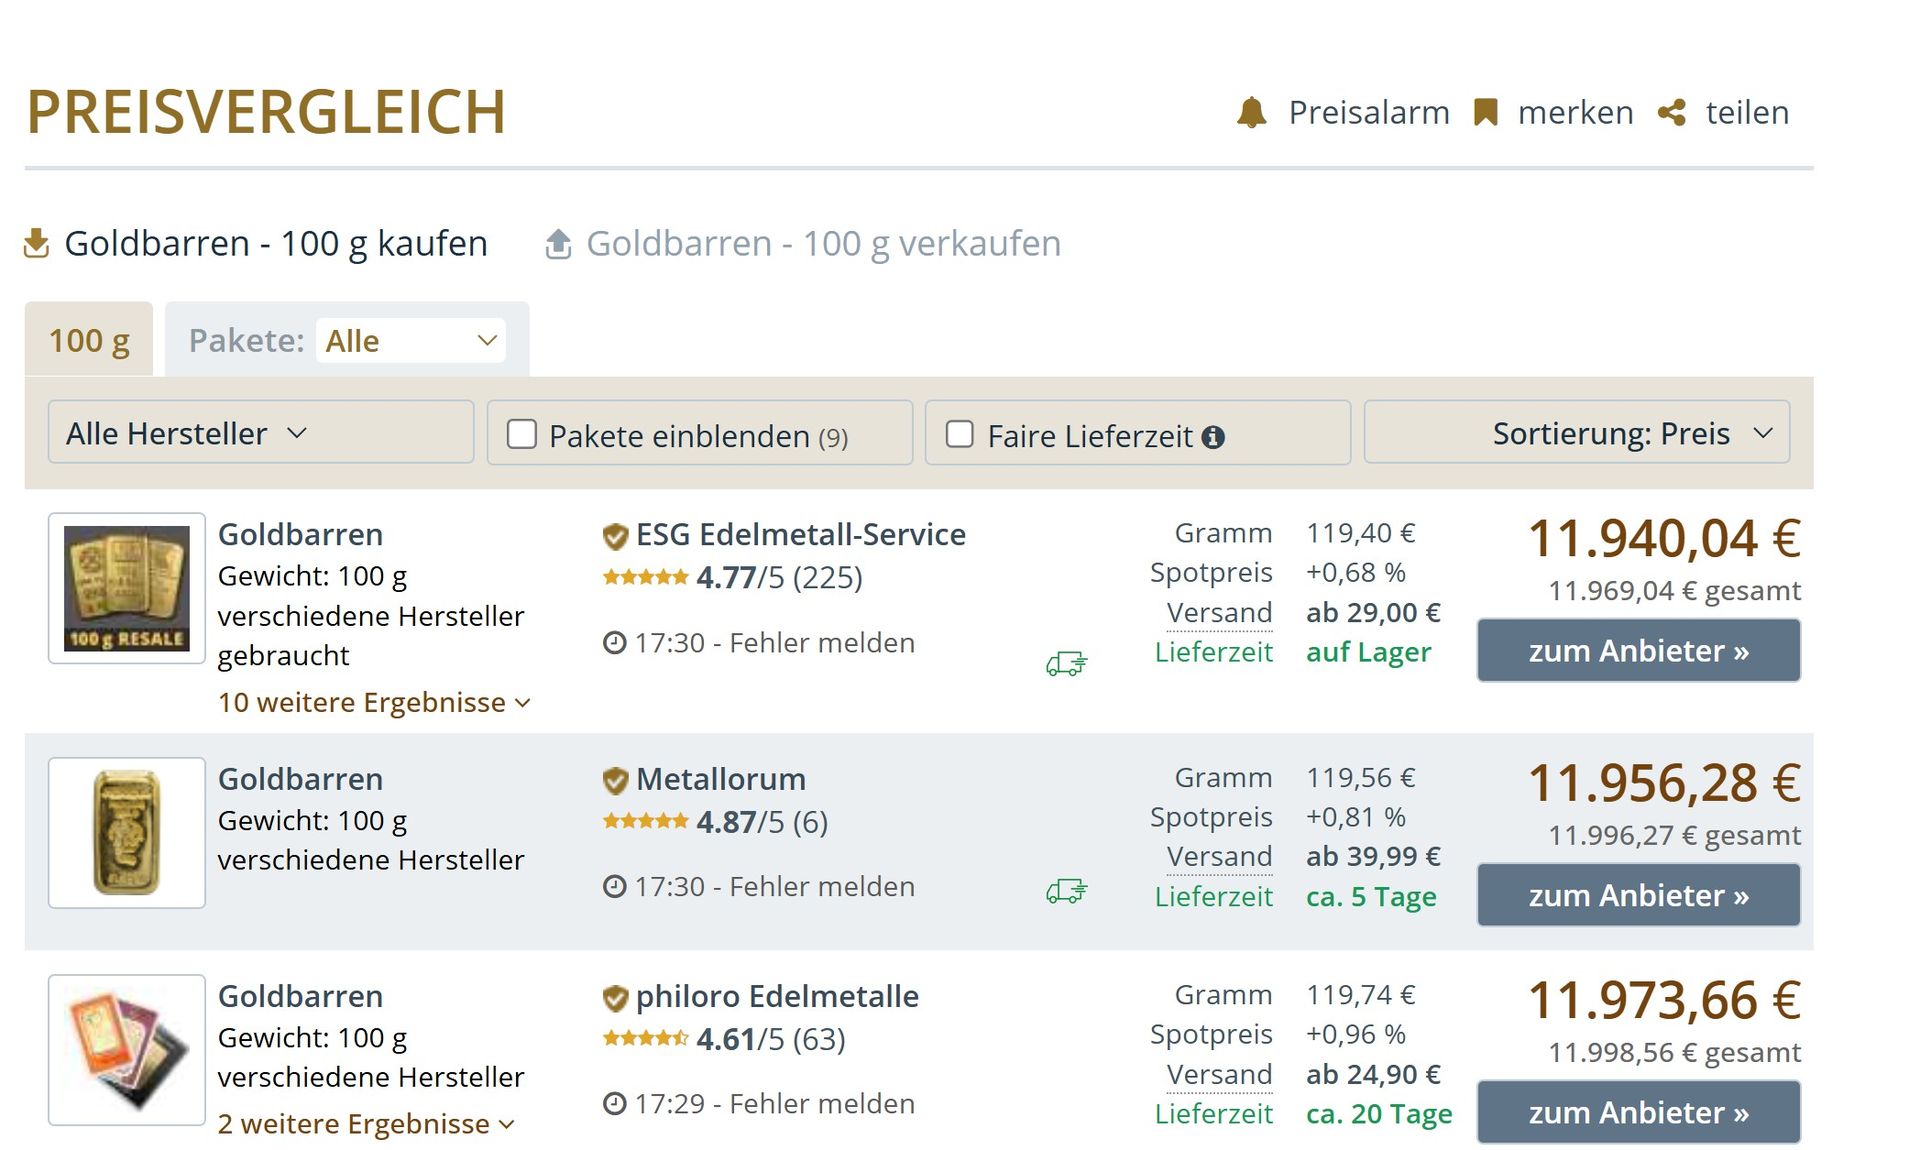Click the info icon beside Faire Lieferzeit
The height and width of the screenshot is (1150, 1920).
click(1213, 437)
